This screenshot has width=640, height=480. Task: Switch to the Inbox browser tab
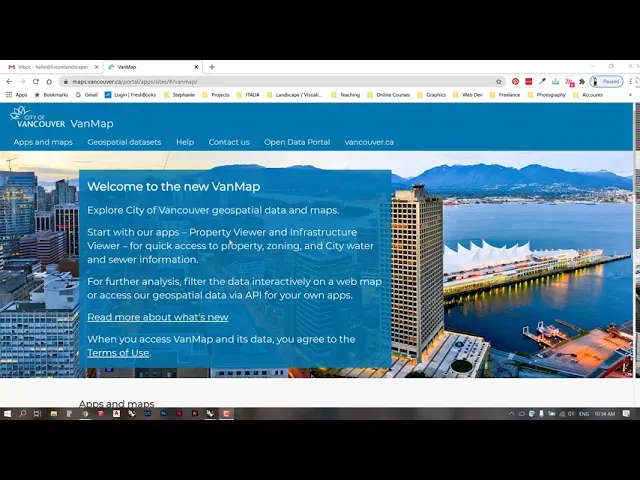[x=50, y=67]
